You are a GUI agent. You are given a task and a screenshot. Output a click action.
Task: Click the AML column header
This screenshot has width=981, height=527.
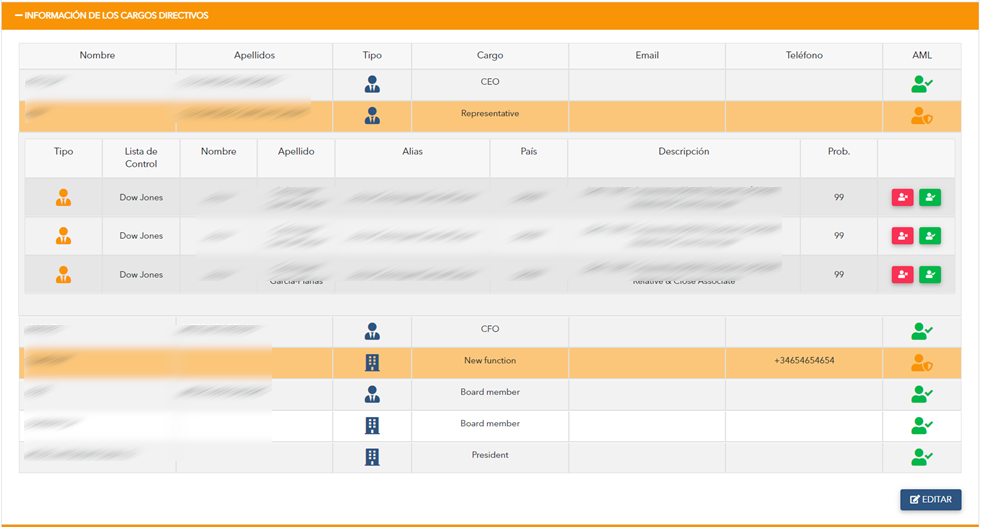[922, 56]
